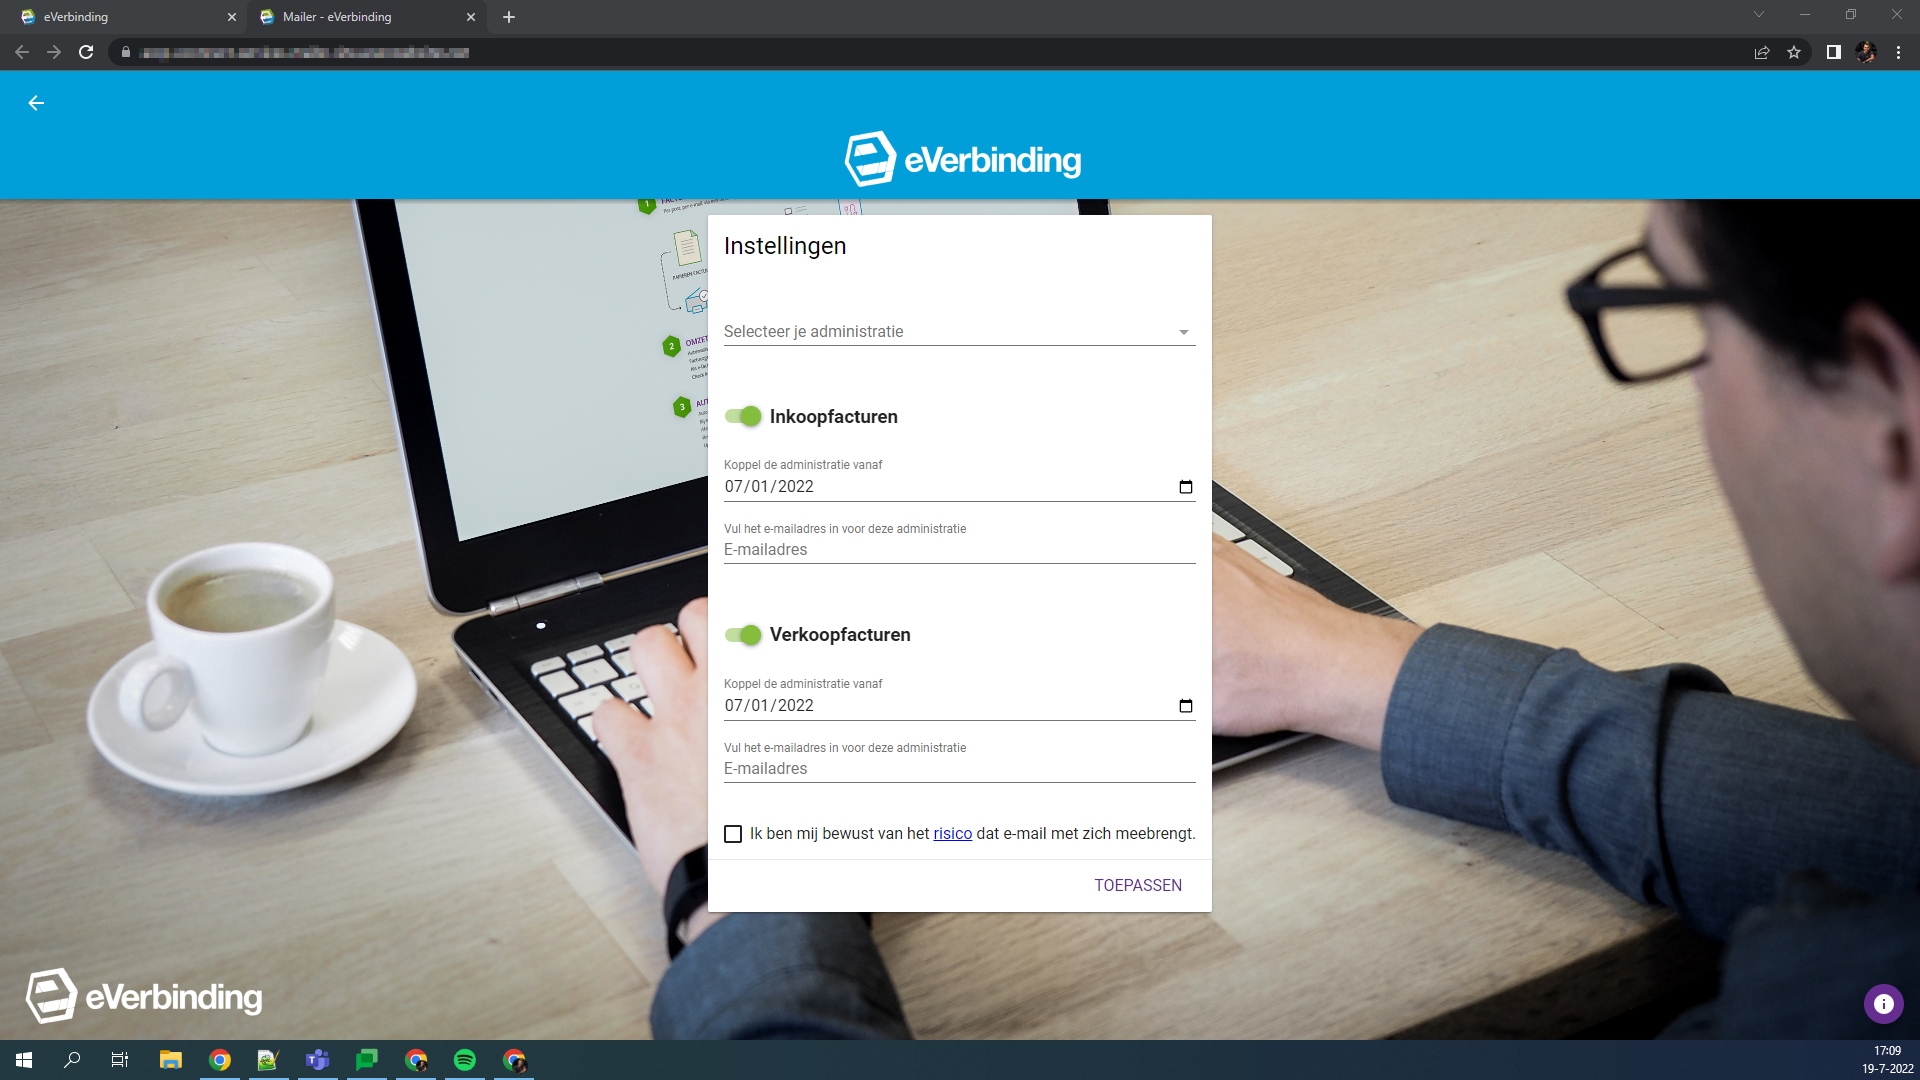Viewport: 1920px width, 1080px height.
Task: Close the Mailer - eVerbinding tab
Action: (x=471, y=17)
